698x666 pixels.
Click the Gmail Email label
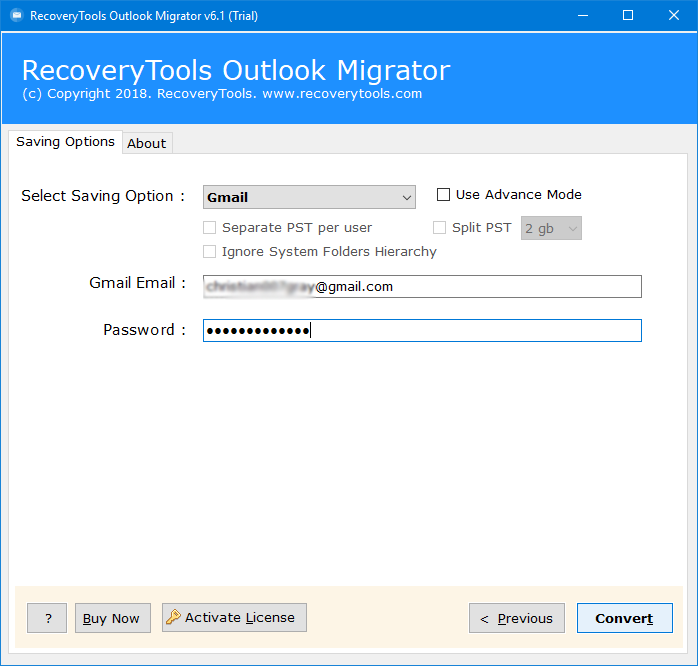tap(137, 283)
